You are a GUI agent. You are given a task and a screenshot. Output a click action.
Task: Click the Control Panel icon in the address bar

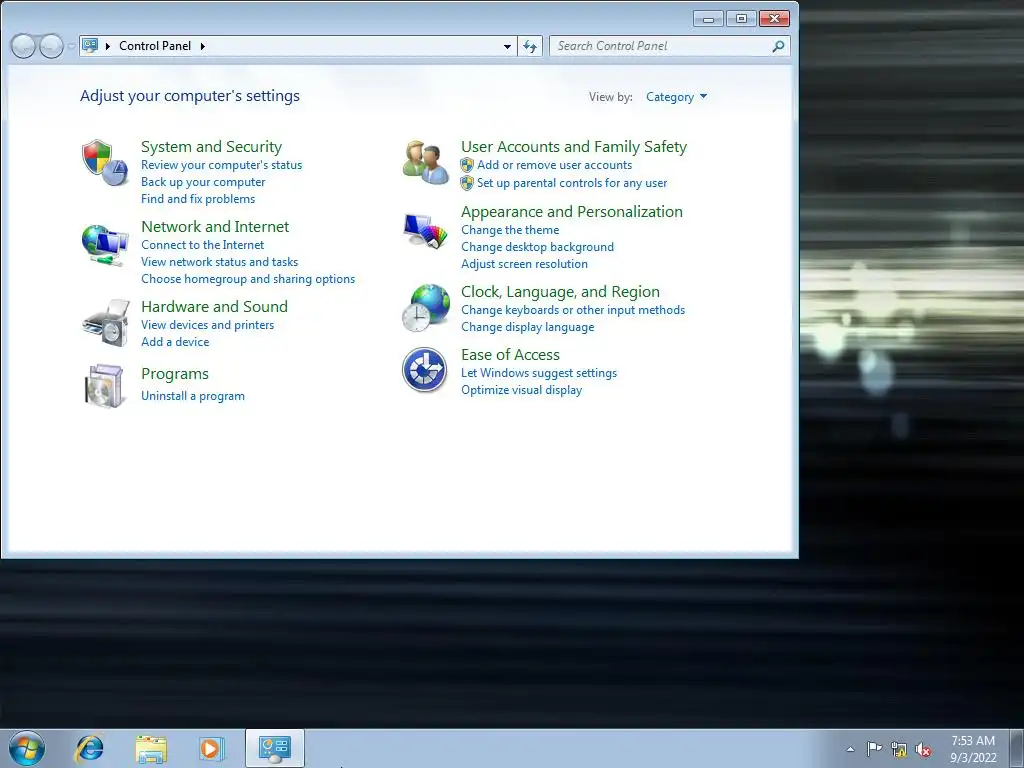tap(90, 46)
